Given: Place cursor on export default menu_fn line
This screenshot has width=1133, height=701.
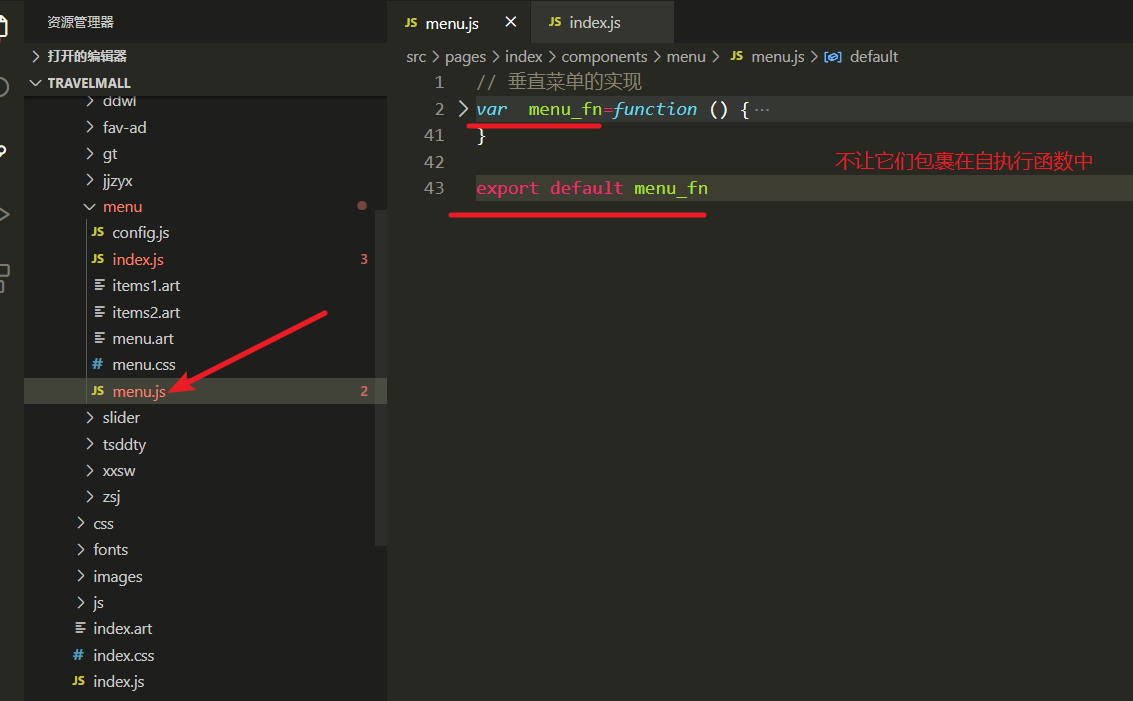Looking at the screenshot, I should [592, 189].
